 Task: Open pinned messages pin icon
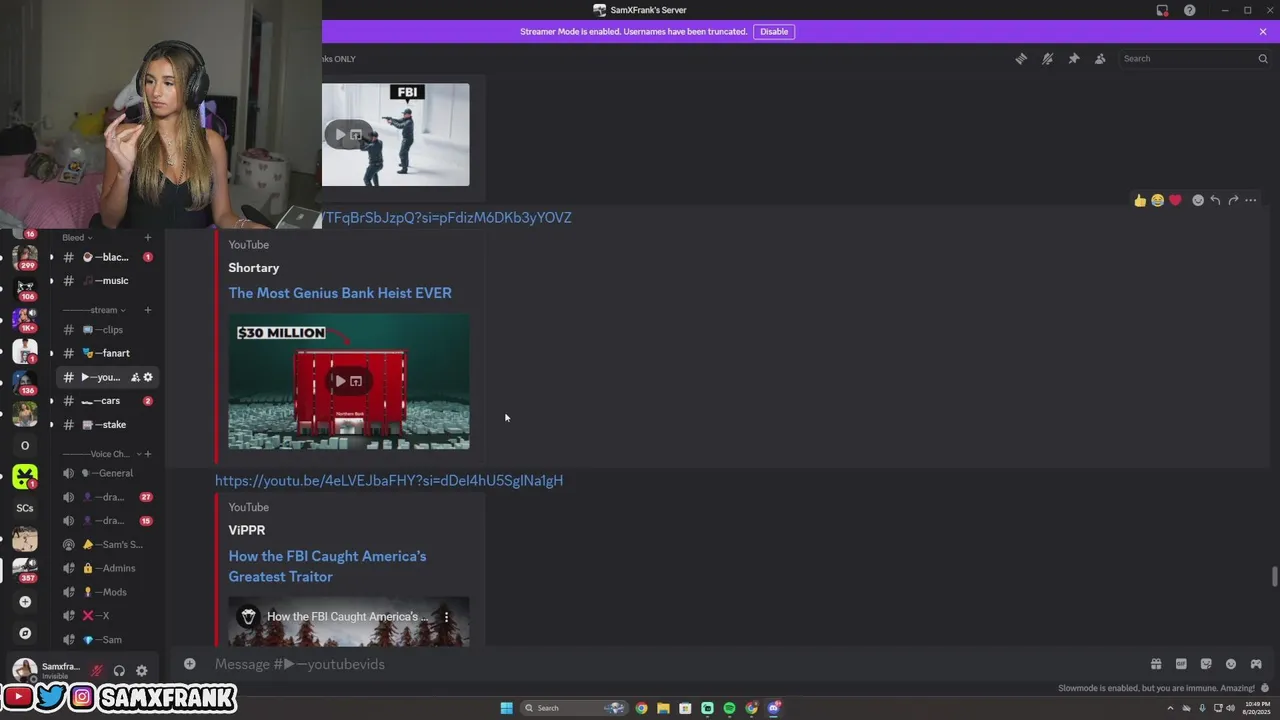pos(1074,59)
